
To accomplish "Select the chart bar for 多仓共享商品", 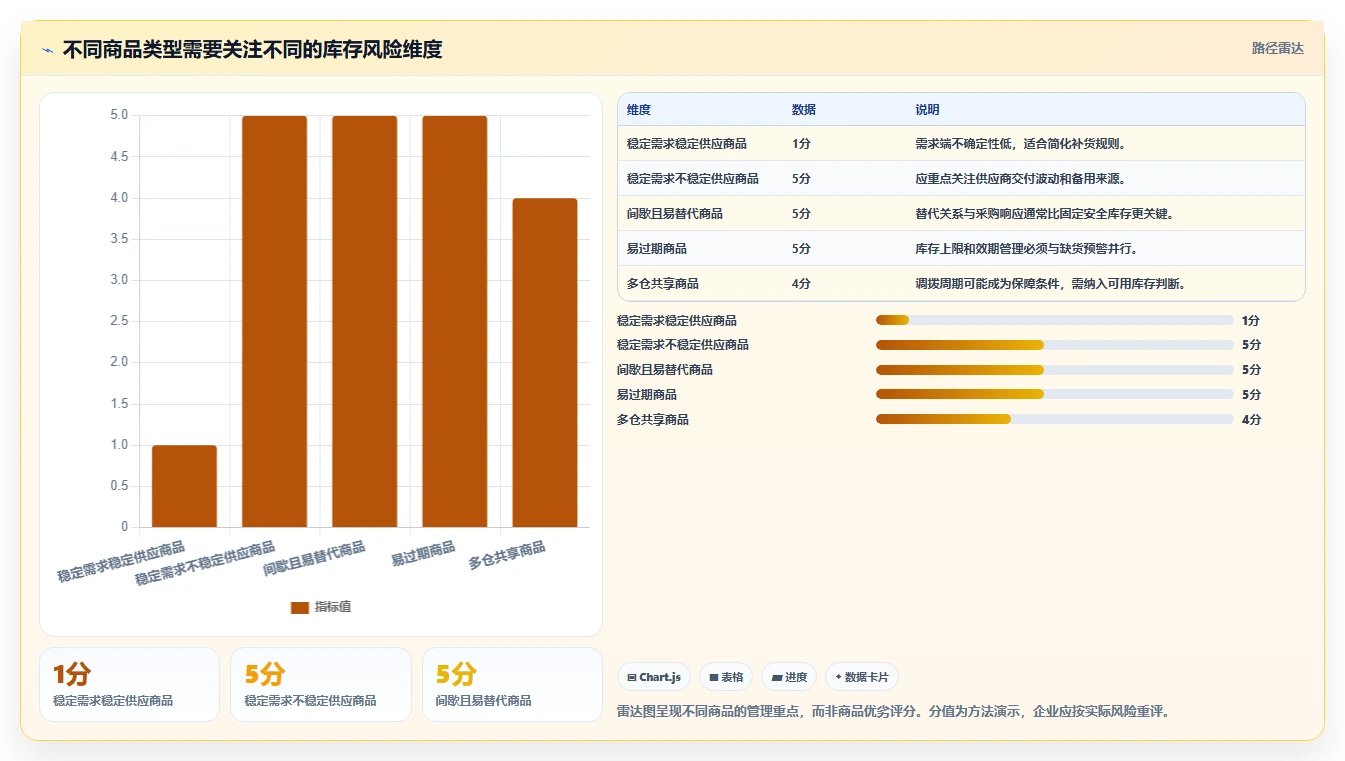I will coord(545,362).
